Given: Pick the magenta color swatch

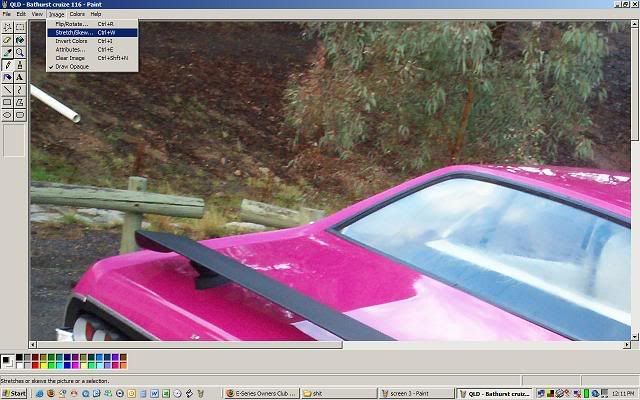Looking at the screenshot, I should tap(75, 365).
